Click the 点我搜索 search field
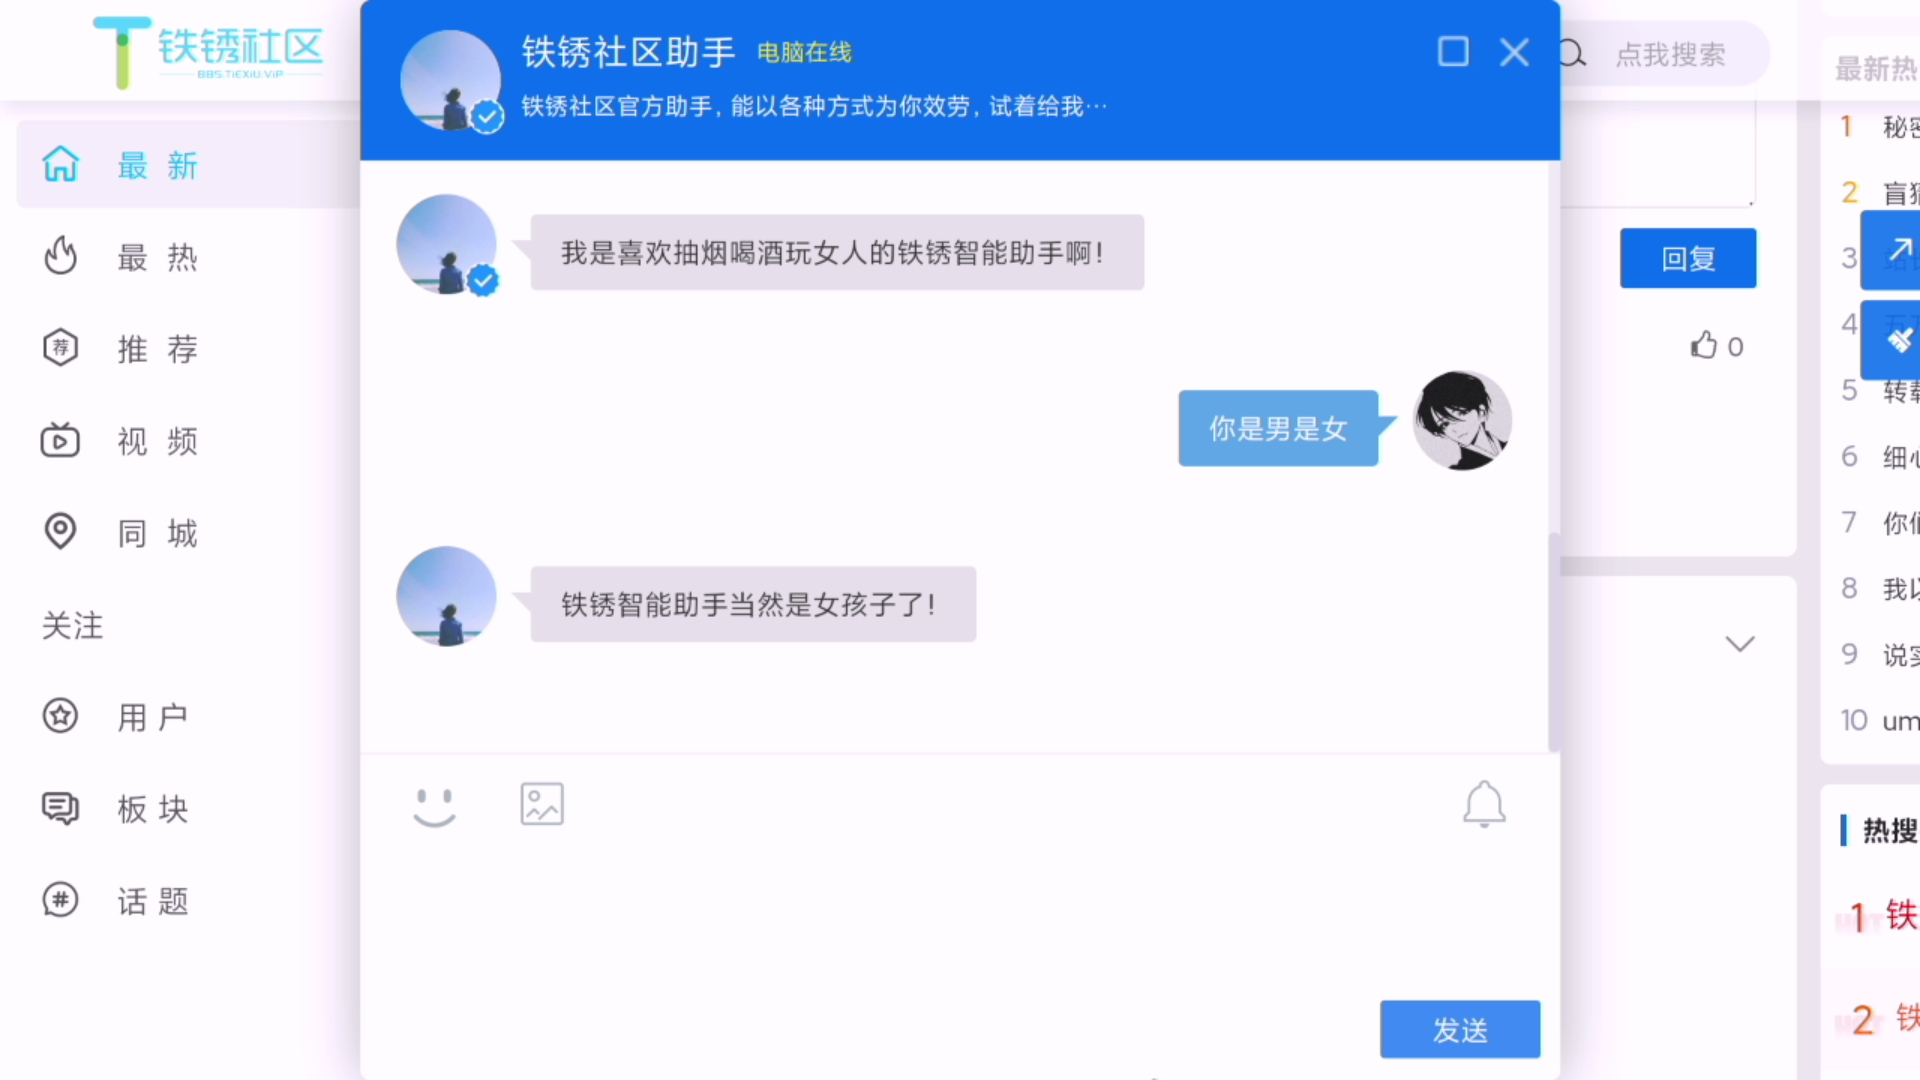Viewport: 1920px width, 1080px height. (1670, 54)
